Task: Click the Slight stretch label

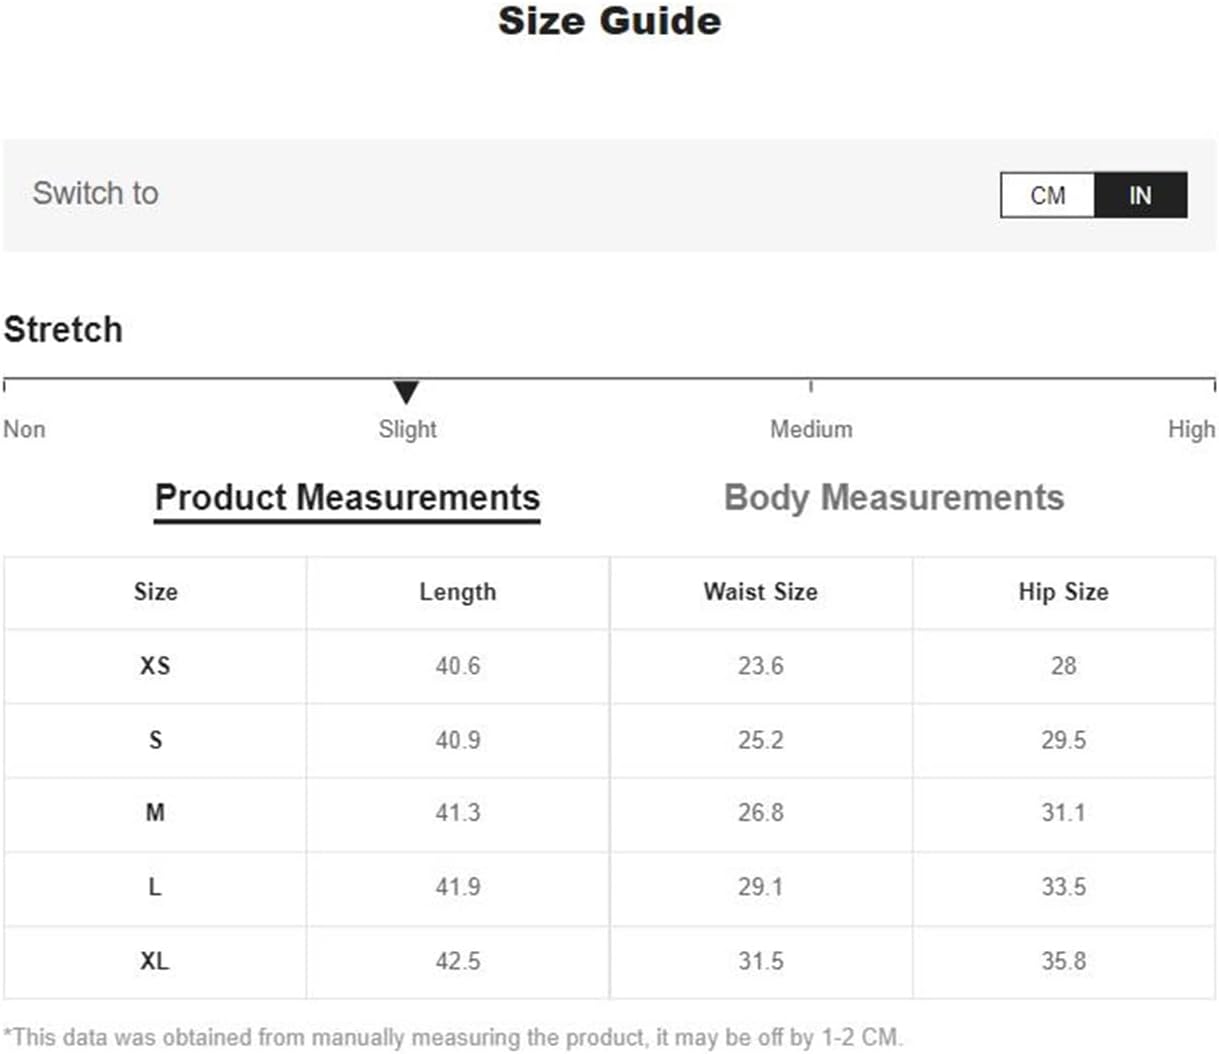Action: coord(407,429)
